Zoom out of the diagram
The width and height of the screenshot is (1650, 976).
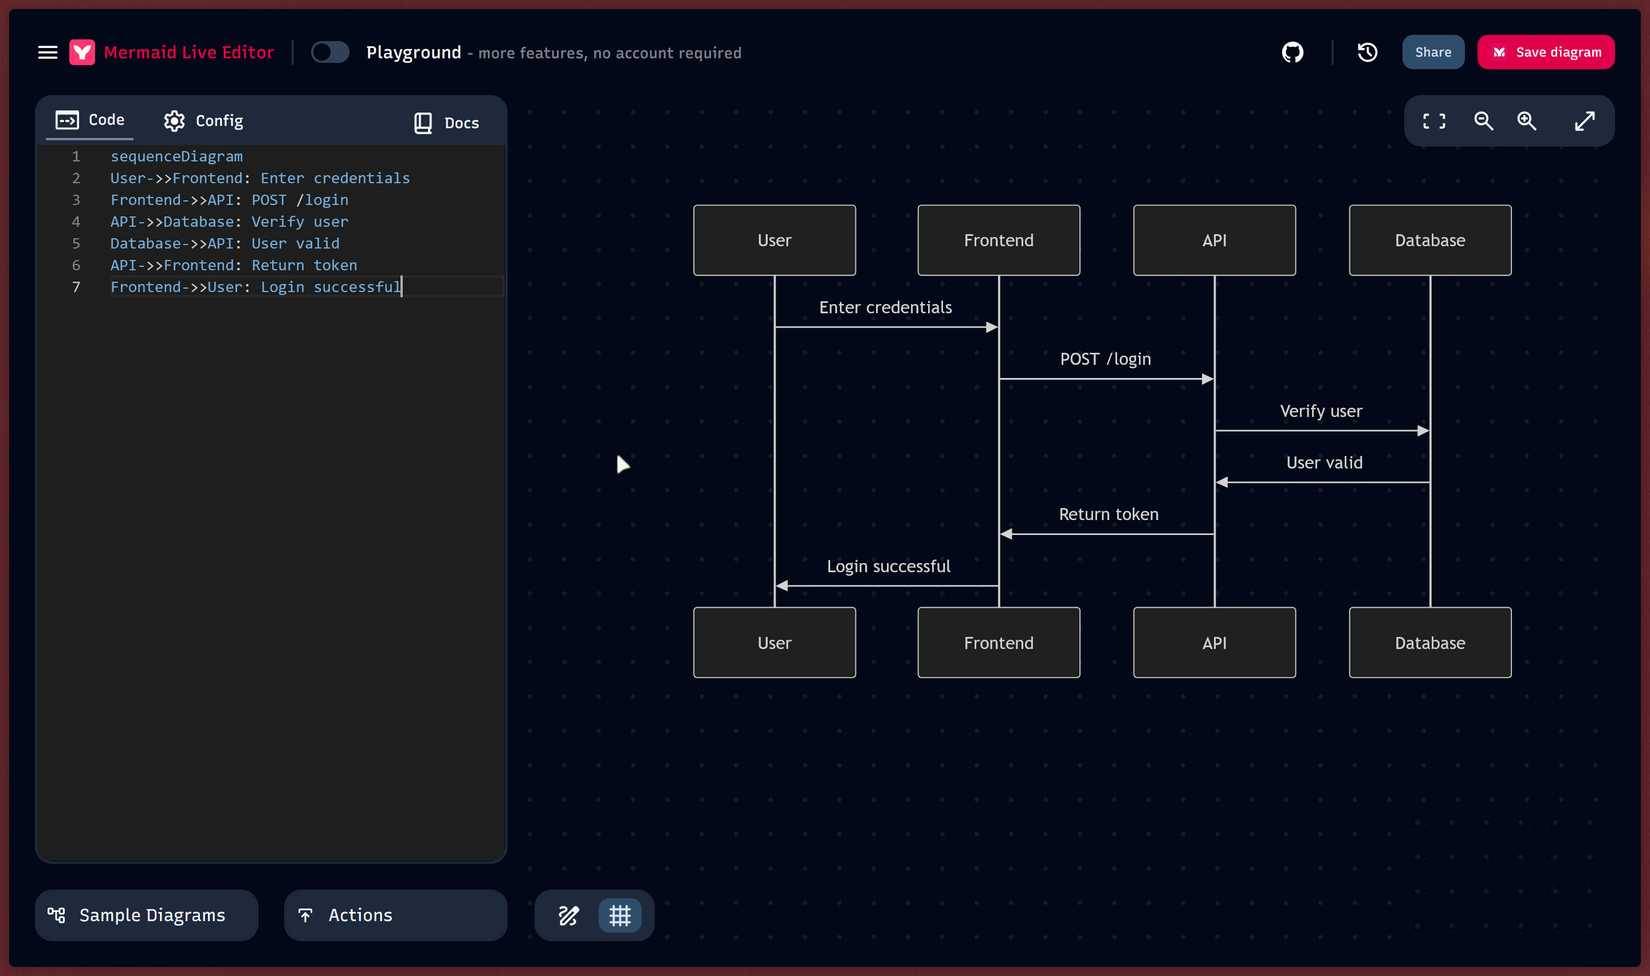pos(1483,121)
